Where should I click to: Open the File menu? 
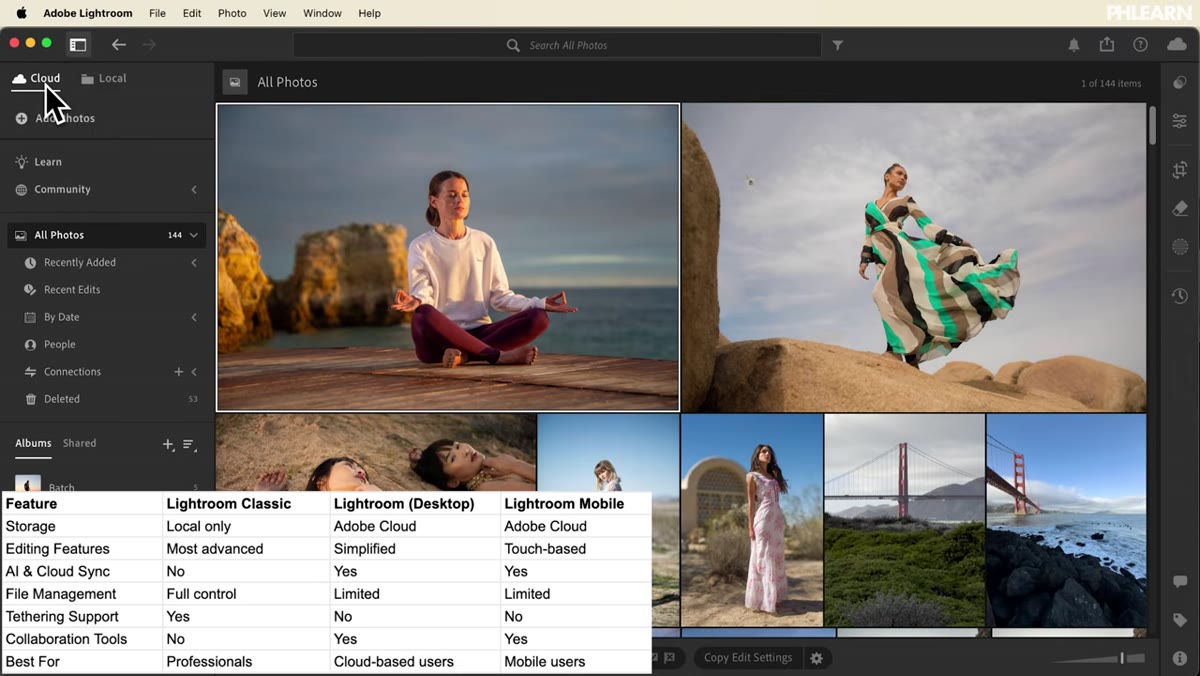pos(157,13)
